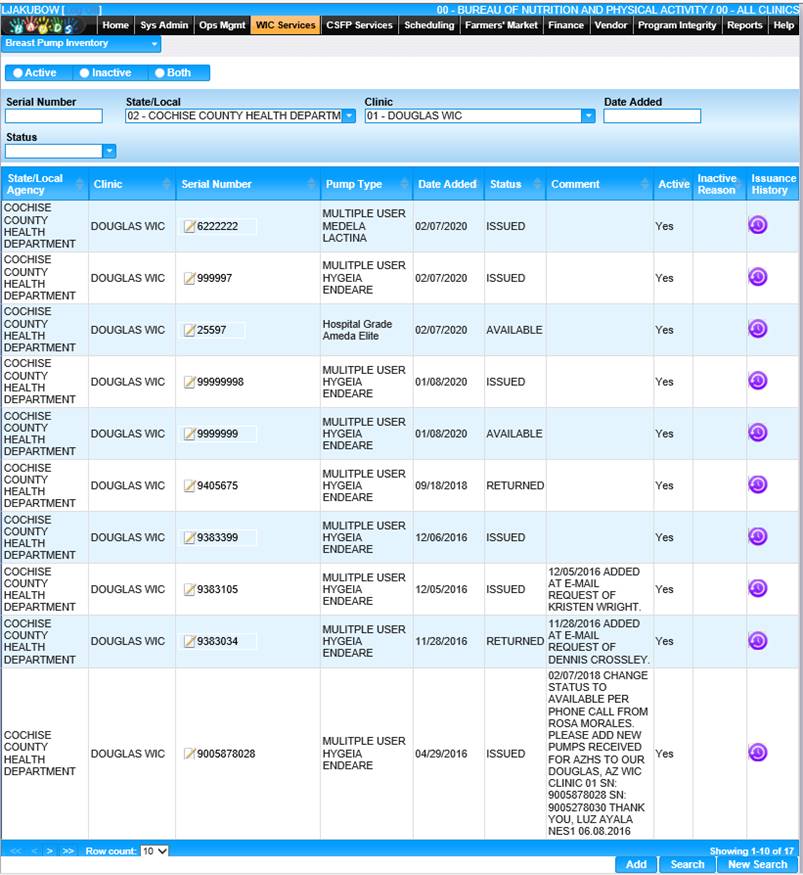
Task: Click edit icon beside serial 9383399
Action: pyautogui.click(x=190, y=537)
